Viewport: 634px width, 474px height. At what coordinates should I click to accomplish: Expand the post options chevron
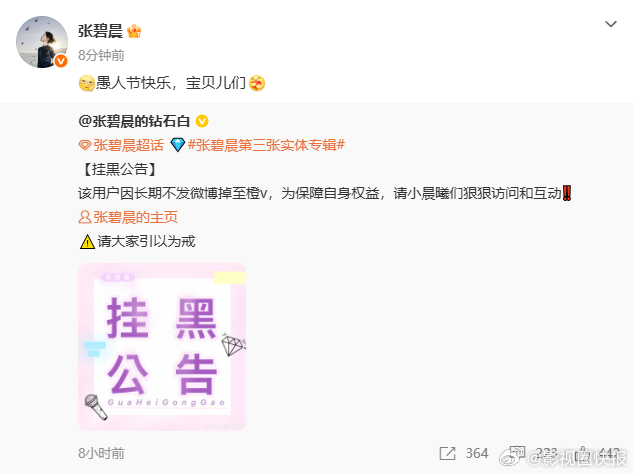pos(611,24)
